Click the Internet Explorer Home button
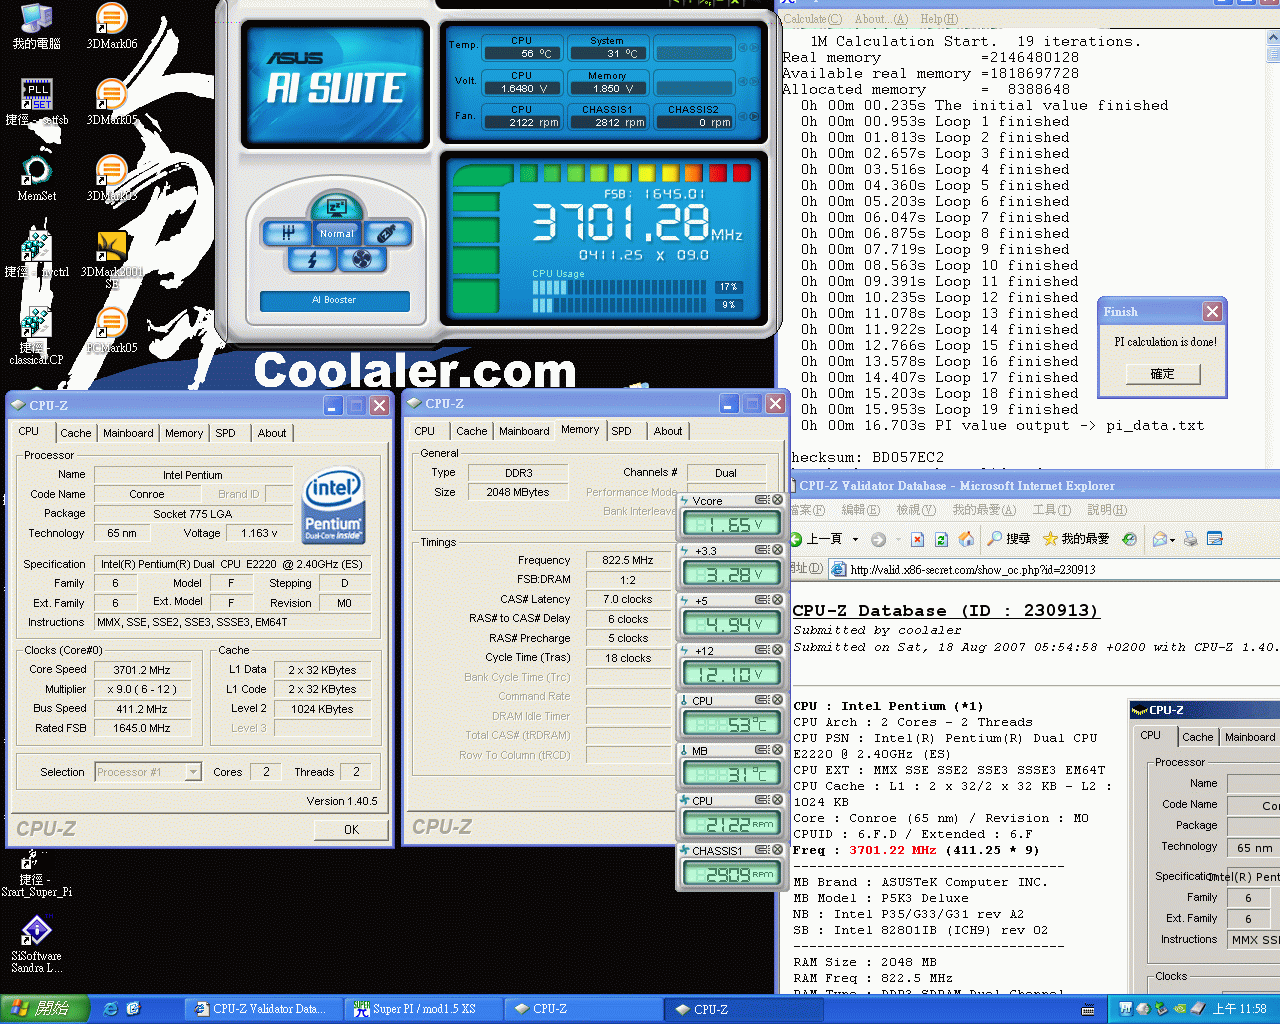The width and height of the screenshot is (1280, 1024). pyautogui.click(x=966, y=539)
